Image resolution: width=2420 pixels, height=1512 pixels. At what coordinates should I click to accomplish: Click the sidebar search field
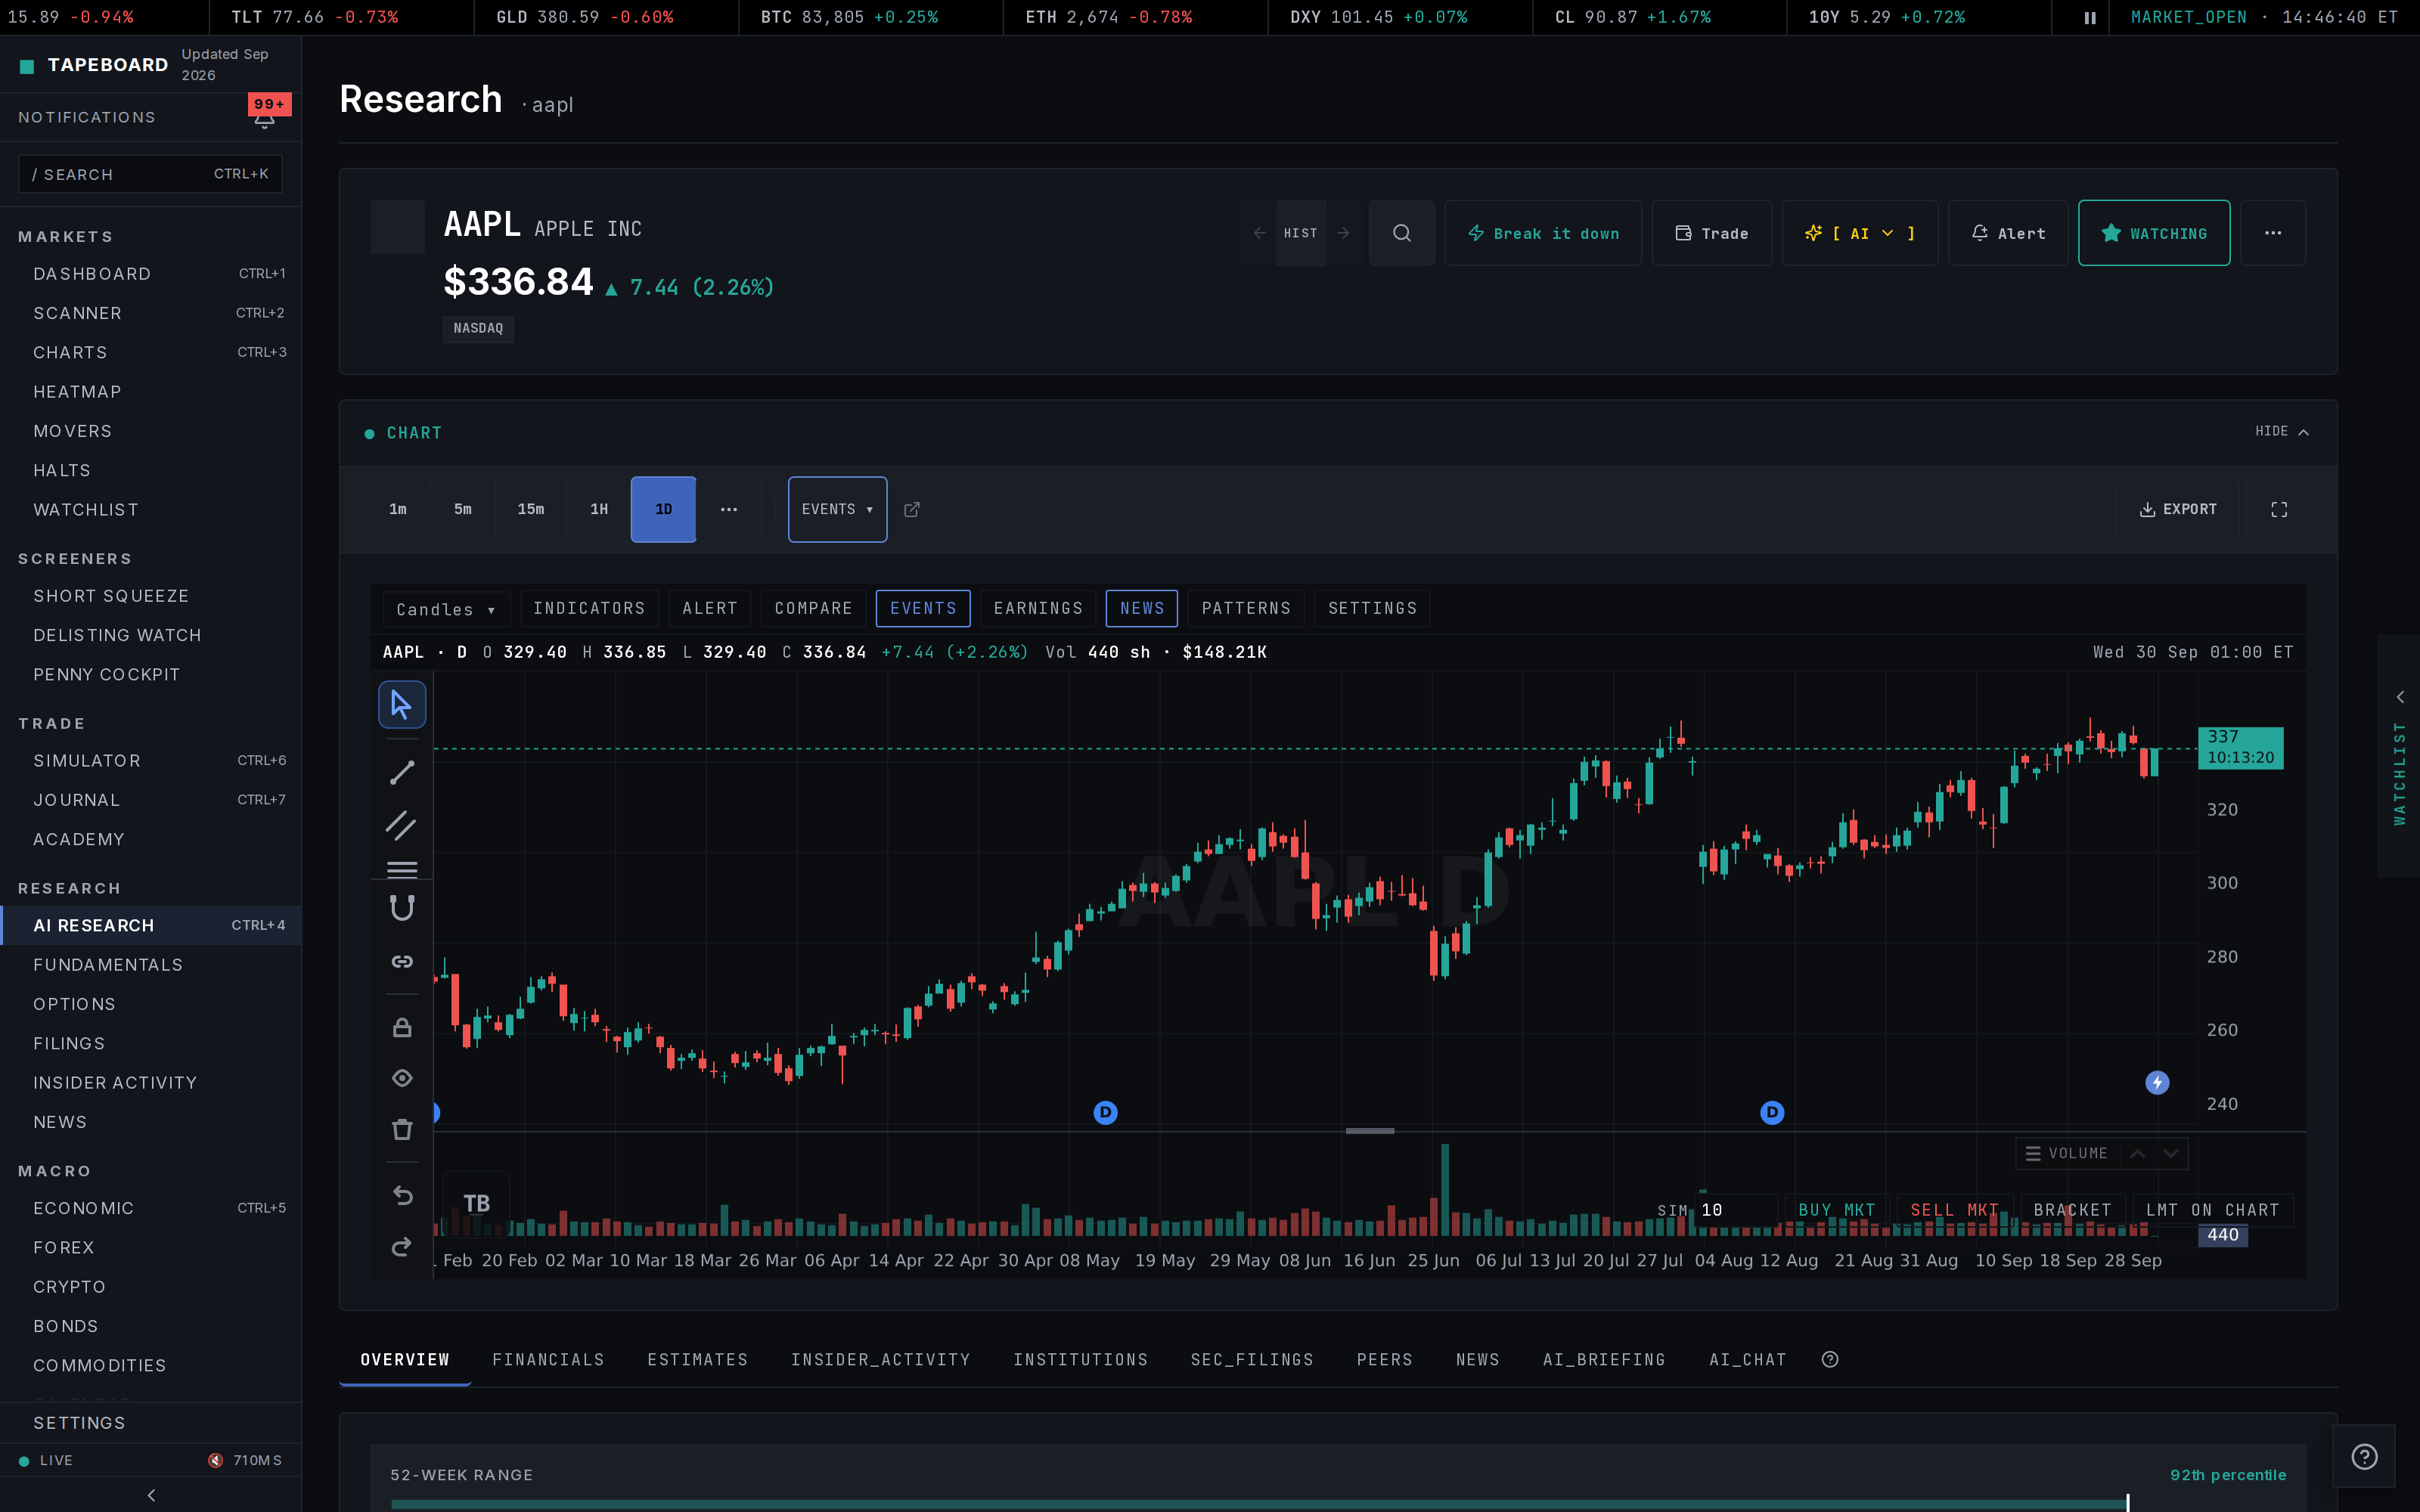tap(150, 174)
